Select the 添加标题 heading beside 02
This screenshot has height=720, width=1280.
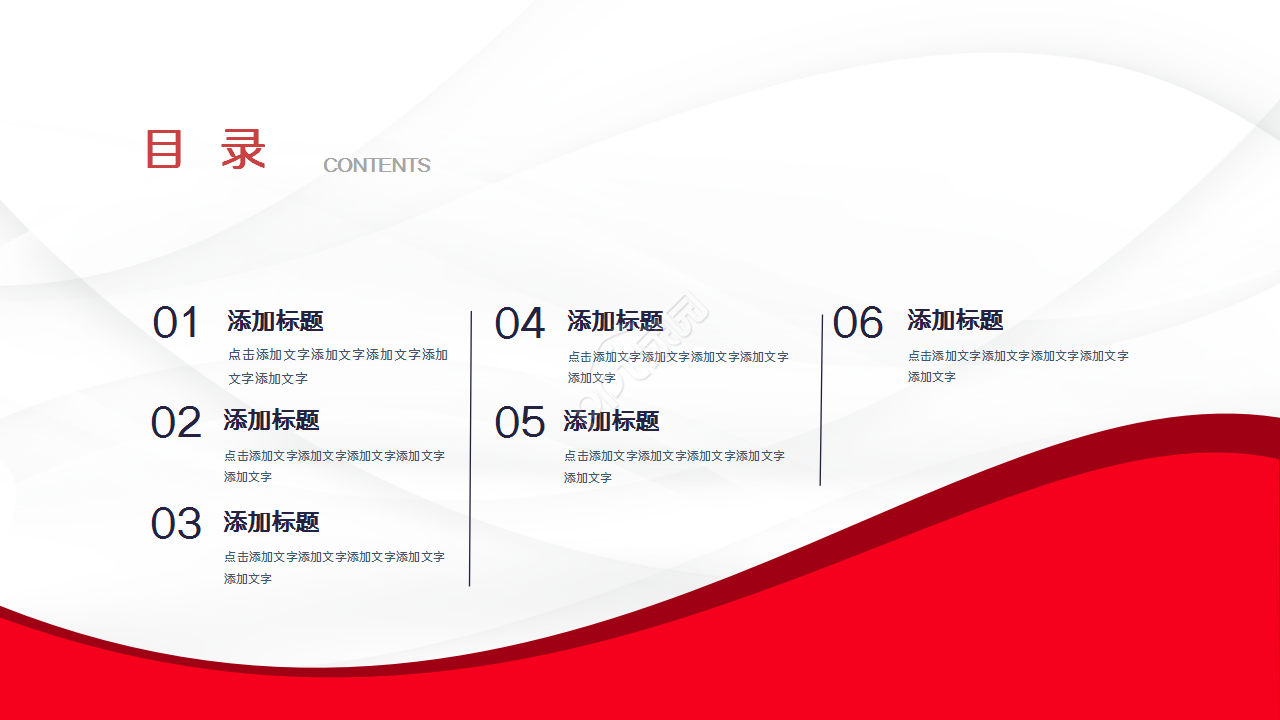[271, 420]
